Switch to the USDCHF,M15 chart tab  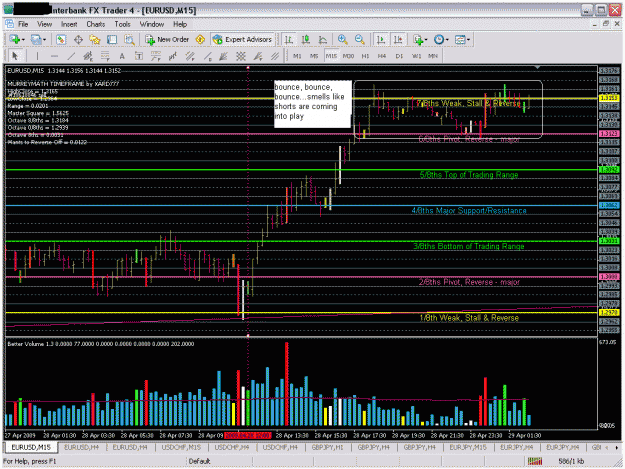[x=181, y=447]
